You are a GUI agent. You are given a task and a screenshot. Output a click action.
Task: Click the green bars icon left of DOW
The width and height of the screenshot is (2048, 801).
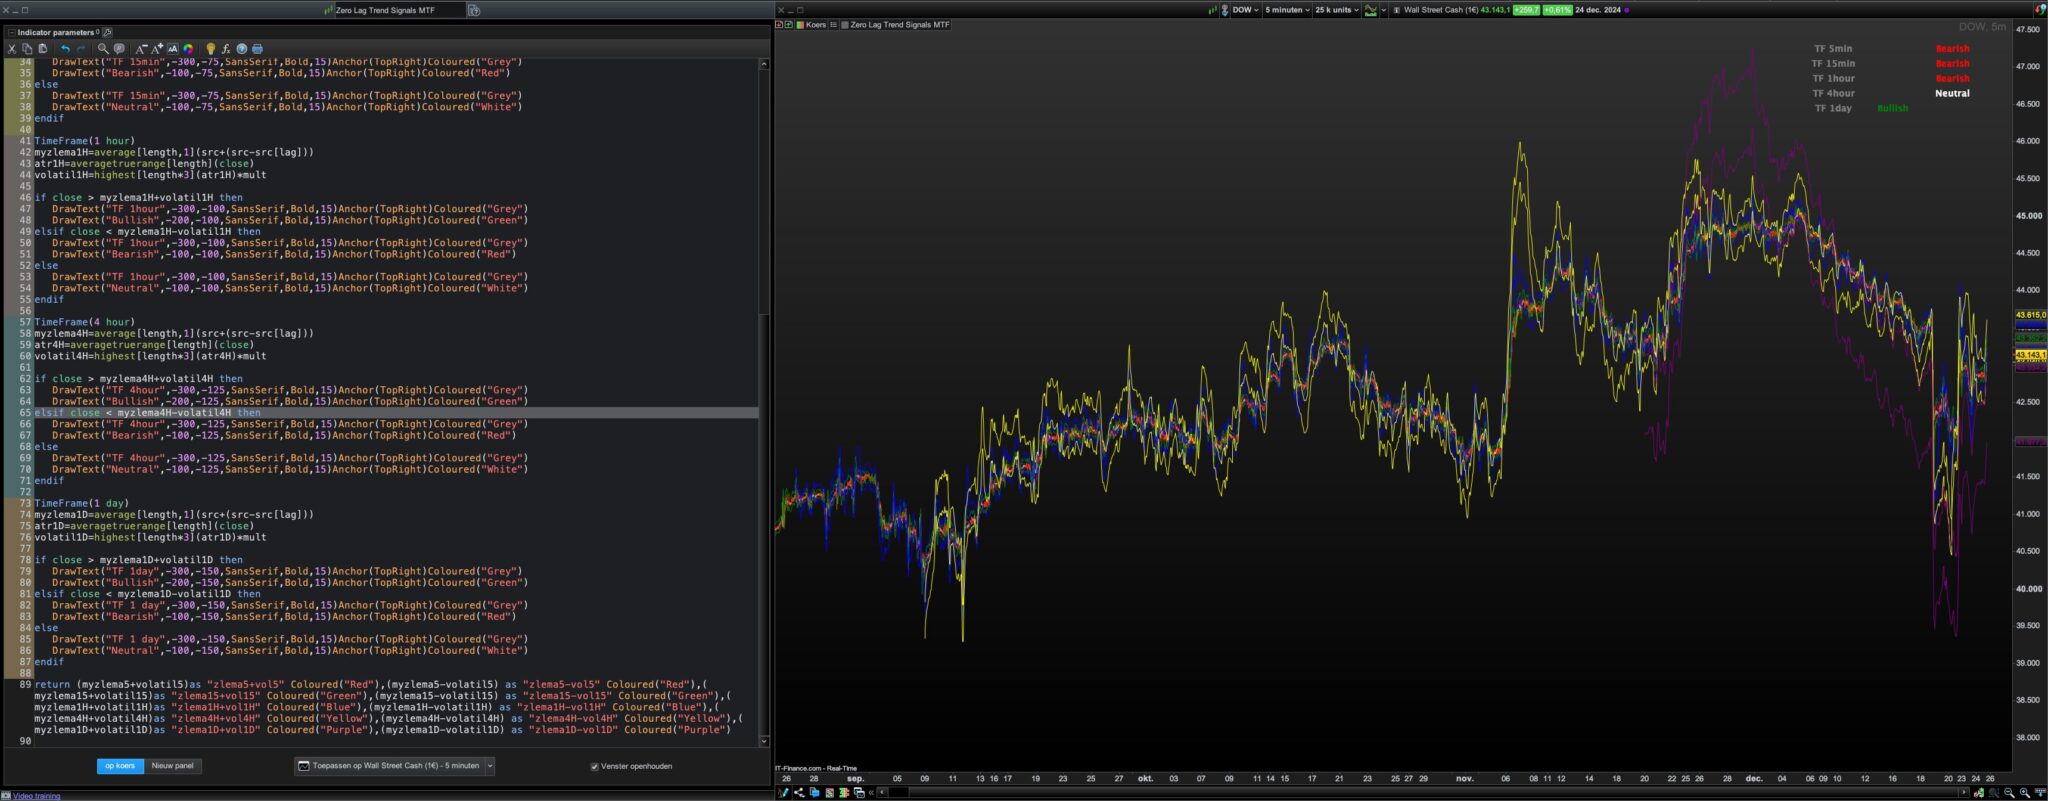pyautogui.click(x=1213, y=10)
